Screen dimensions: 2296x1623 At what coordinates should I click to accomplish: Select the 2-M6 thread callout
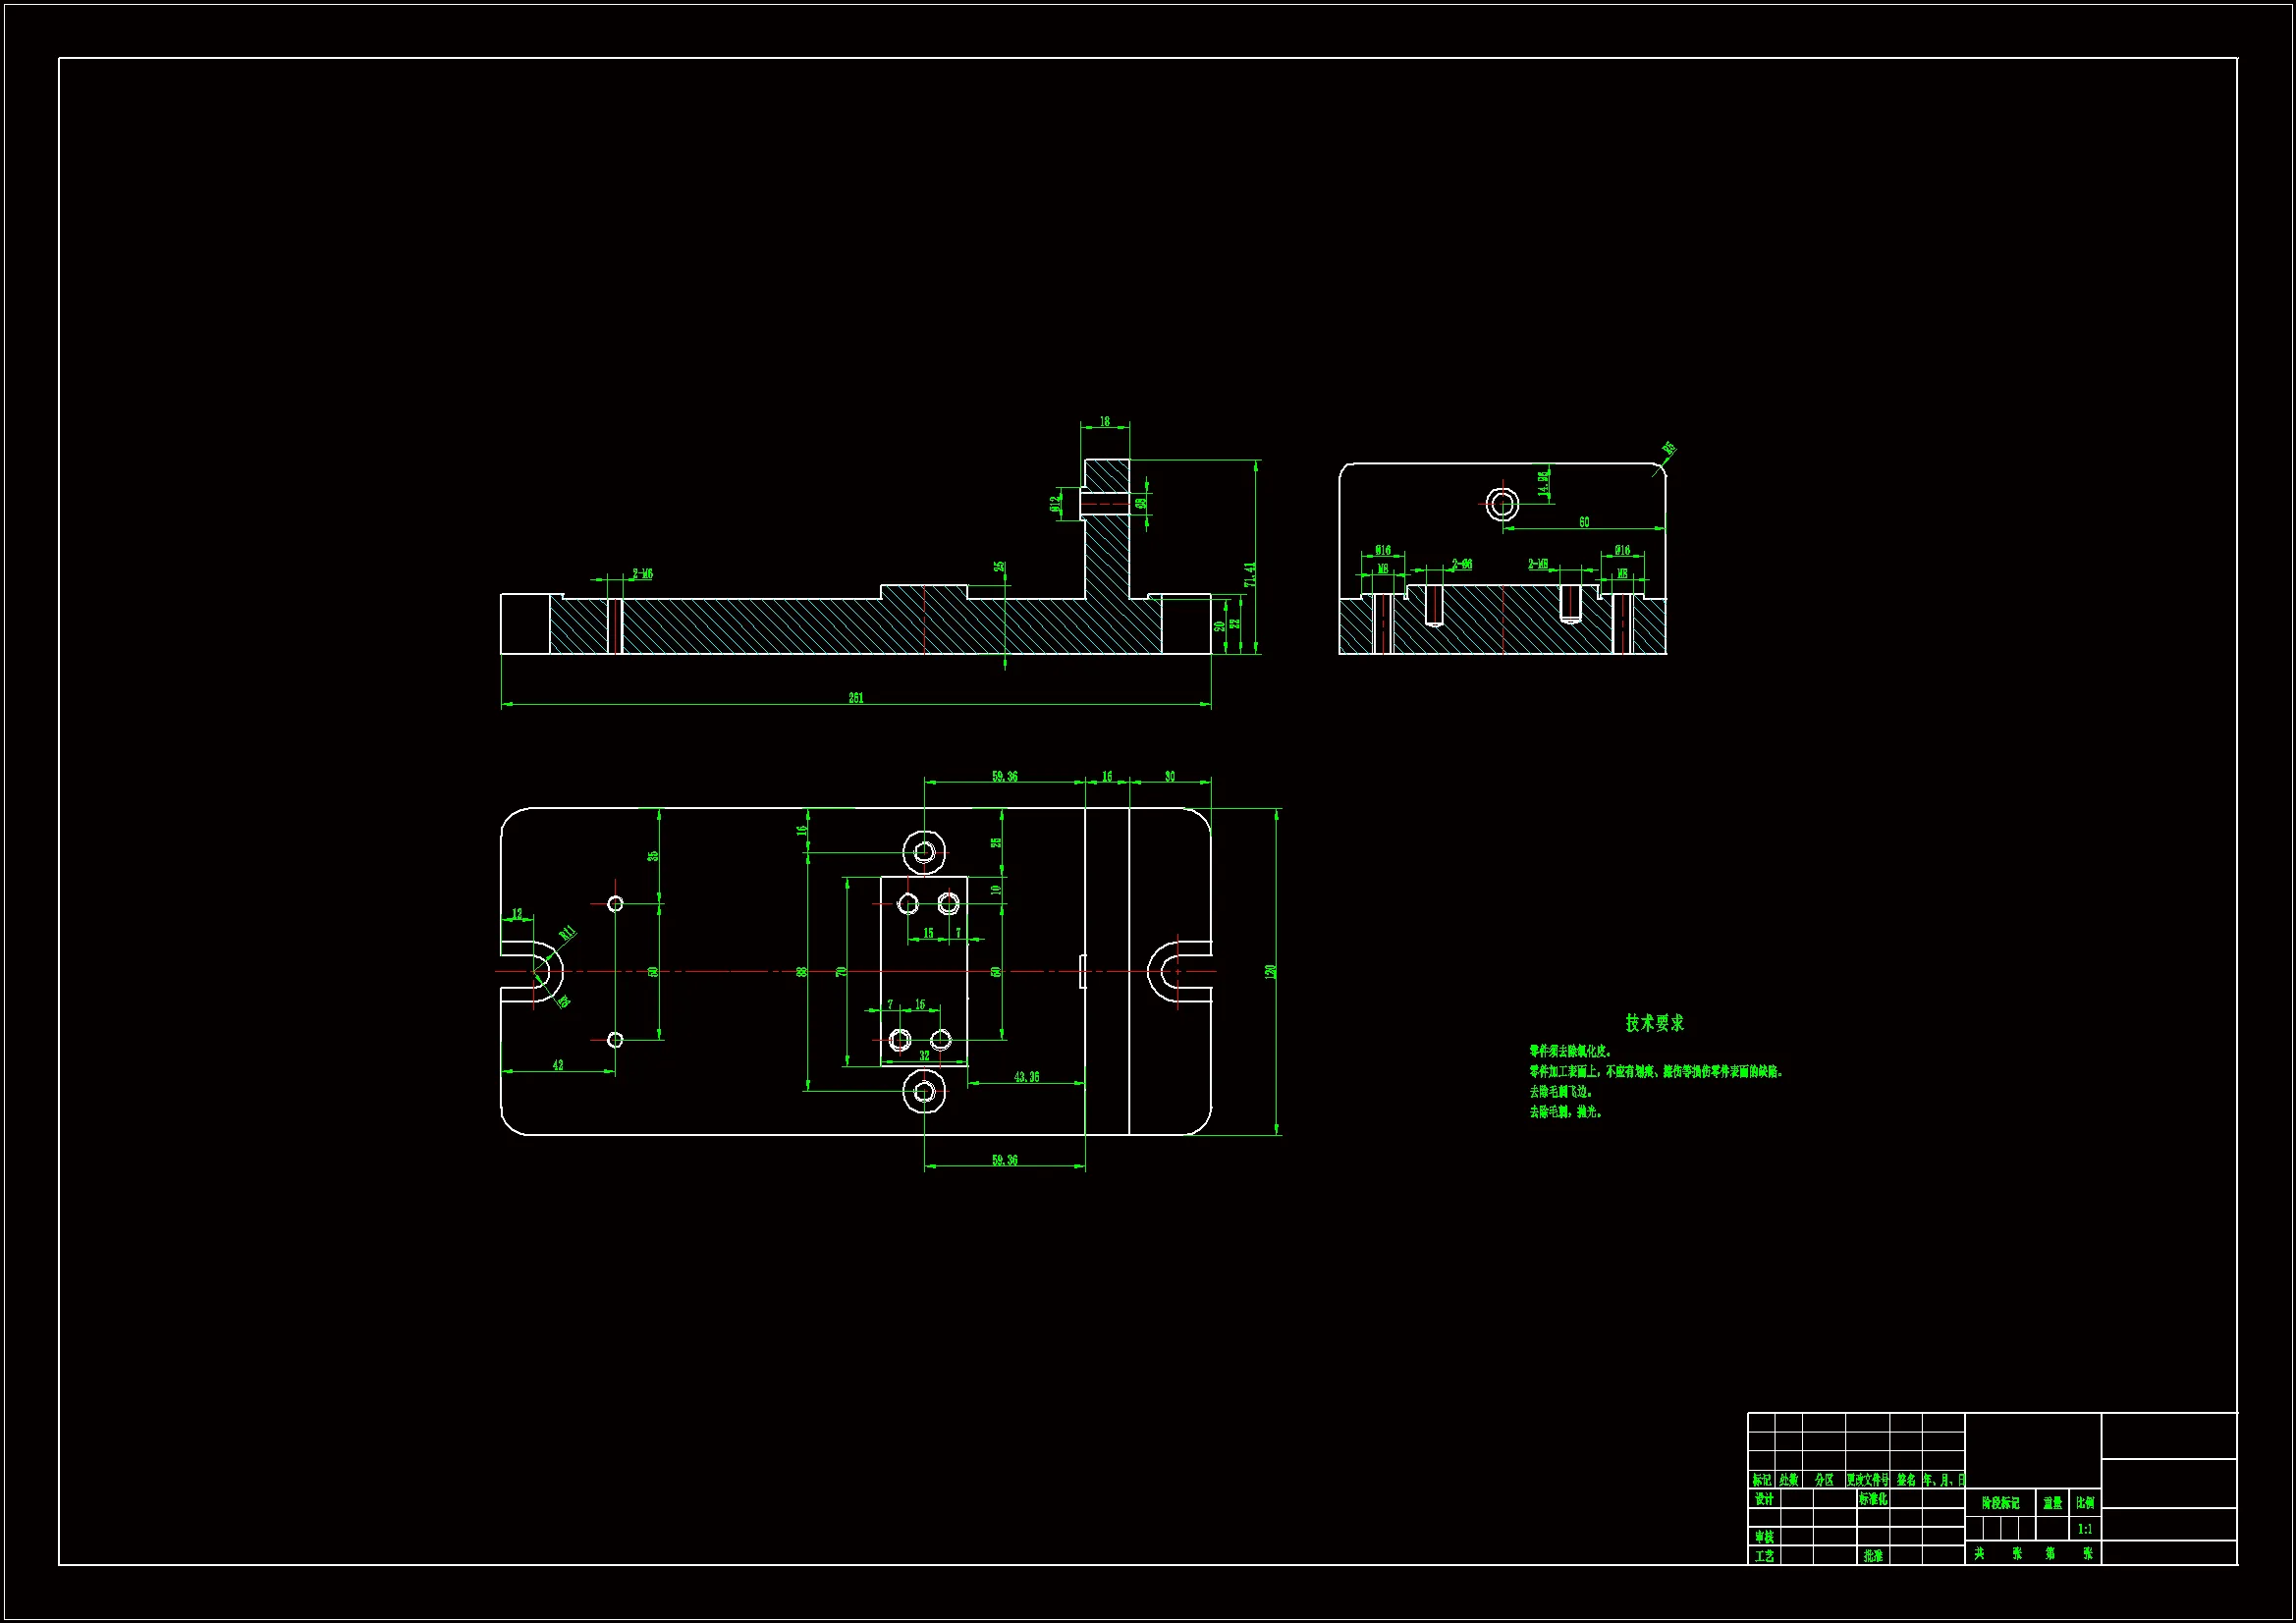point(642,574)
